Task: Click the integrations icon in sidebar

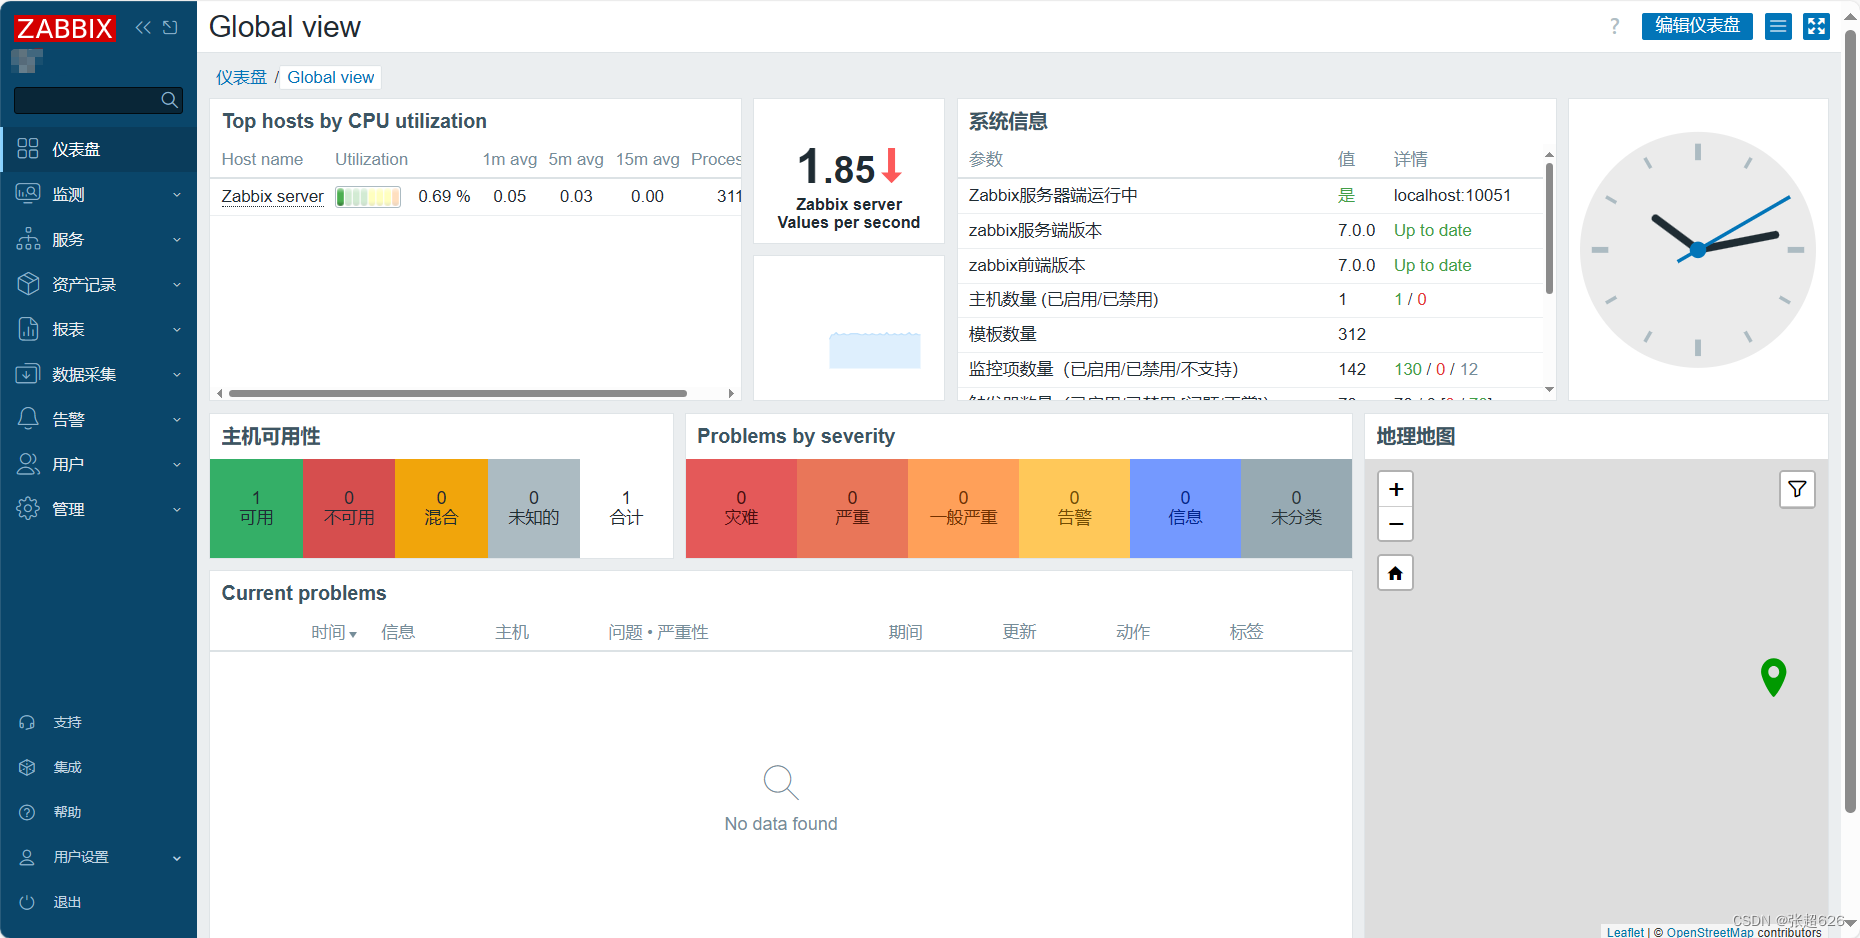Action: pos(27,767)
